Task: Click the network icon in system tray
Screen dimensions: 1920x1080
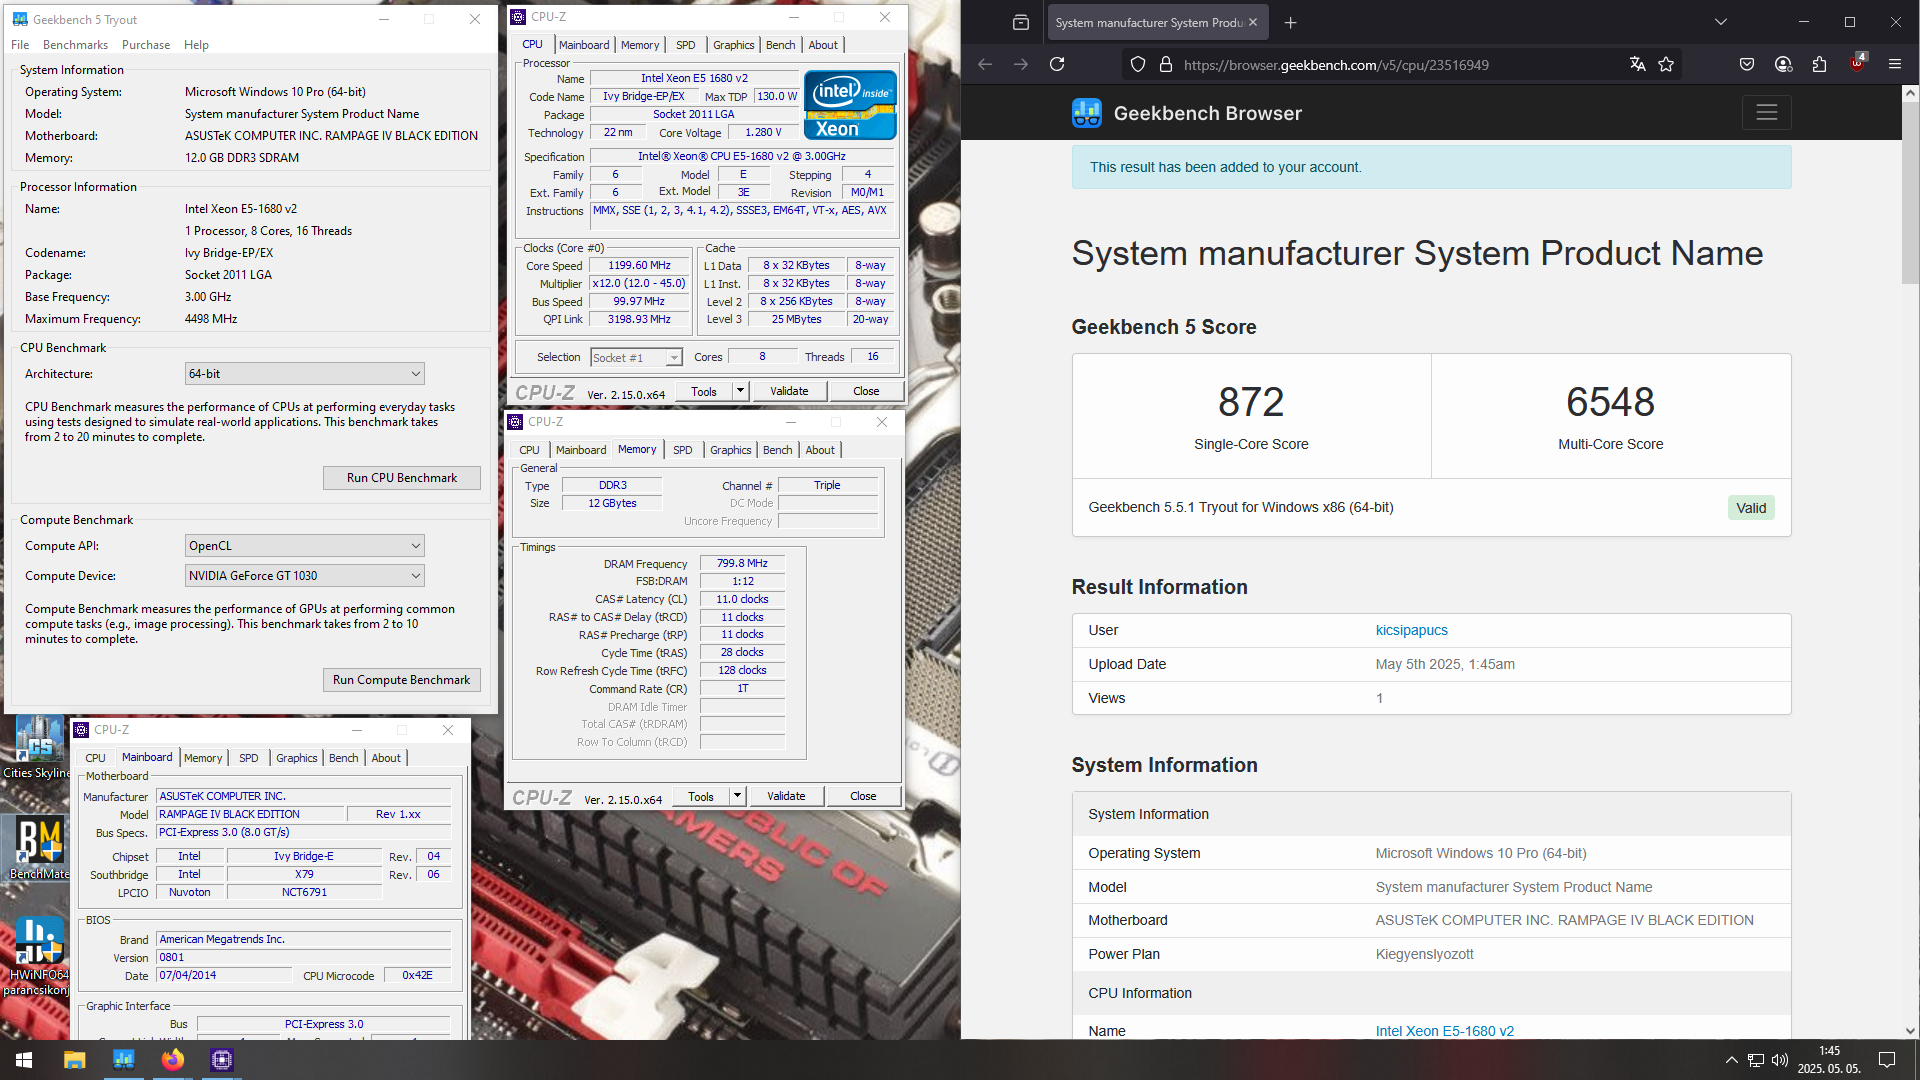Action: [1756, 1060]
